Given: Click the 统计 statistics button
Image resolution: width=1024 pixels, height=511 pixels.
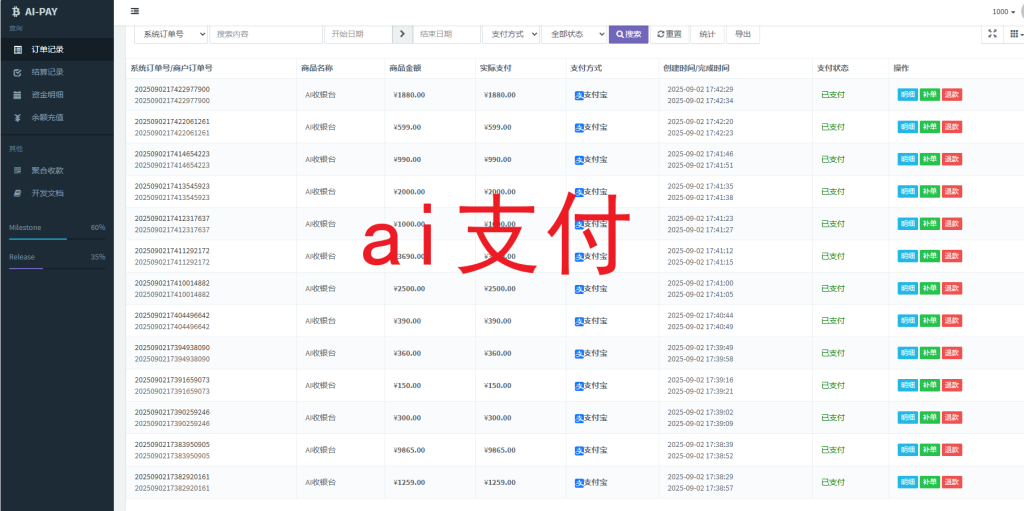Looking at the screenshot, I should click(707, 34).
